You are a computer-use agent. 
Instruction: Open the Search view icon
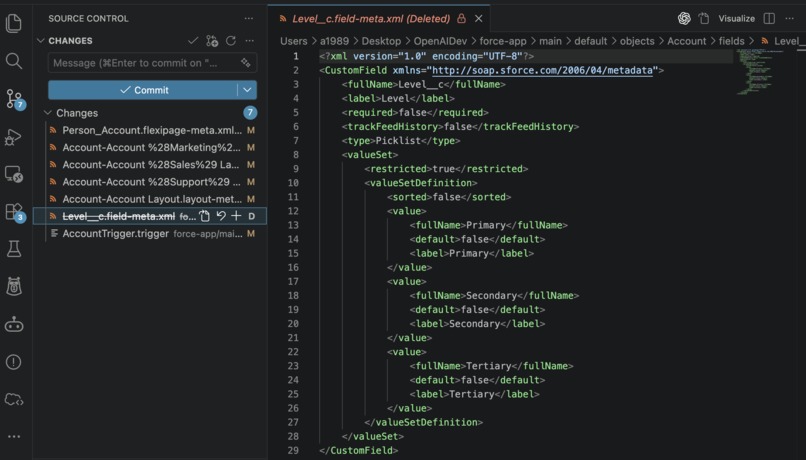pyautogui.click(x=14, y=61)
